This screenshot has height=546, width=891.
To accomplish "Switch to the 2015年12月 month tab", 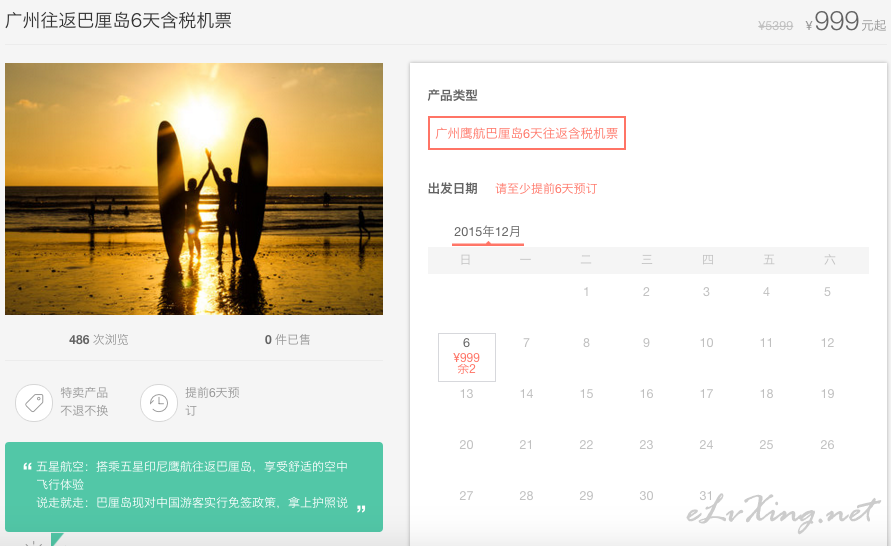I will point(488,232).
